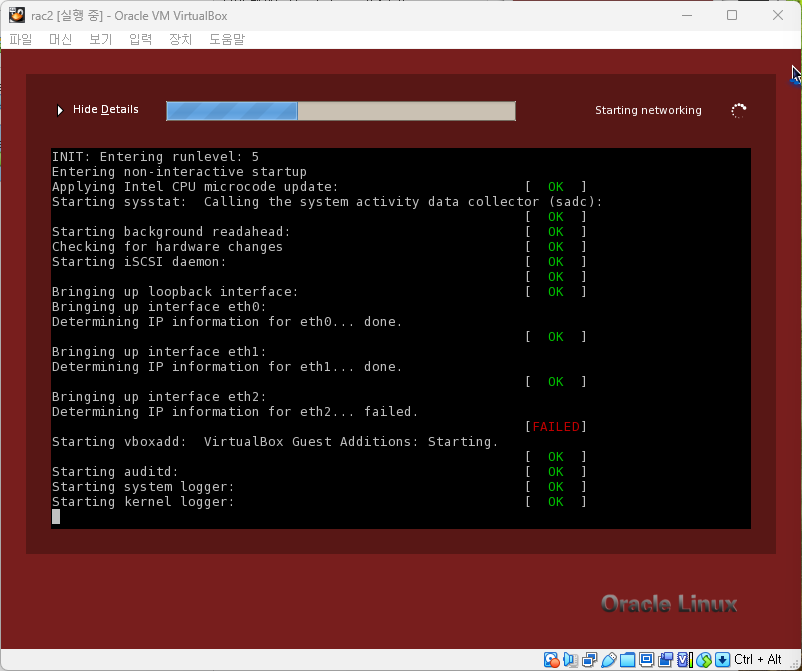
Task: Open the 보기 menu
Action: (x=100, y=39)
